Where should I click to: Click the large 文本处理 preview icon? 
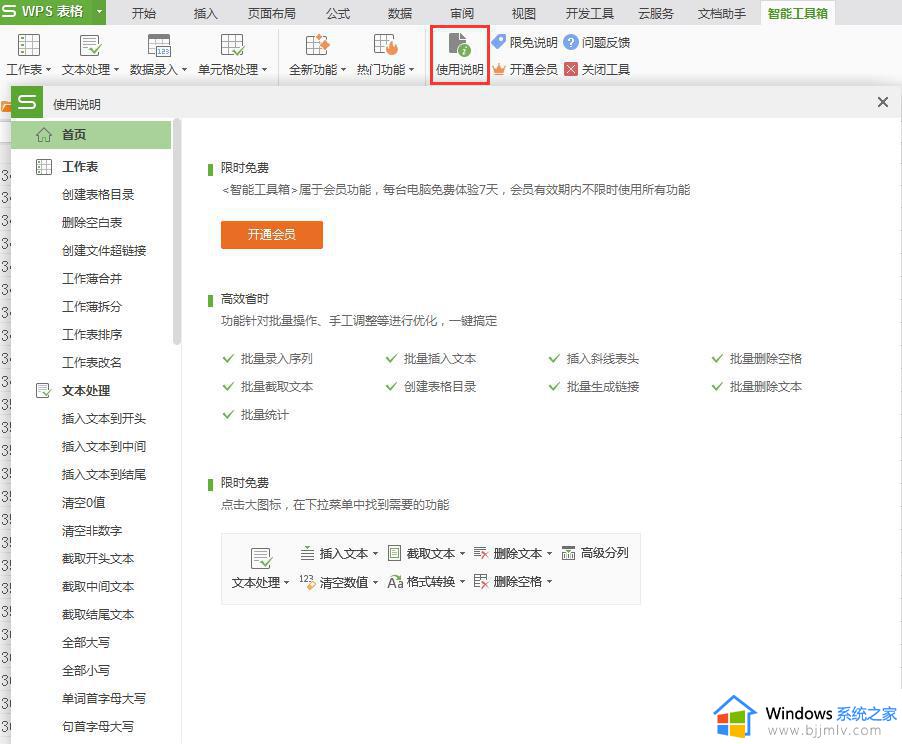coord(261,558)
